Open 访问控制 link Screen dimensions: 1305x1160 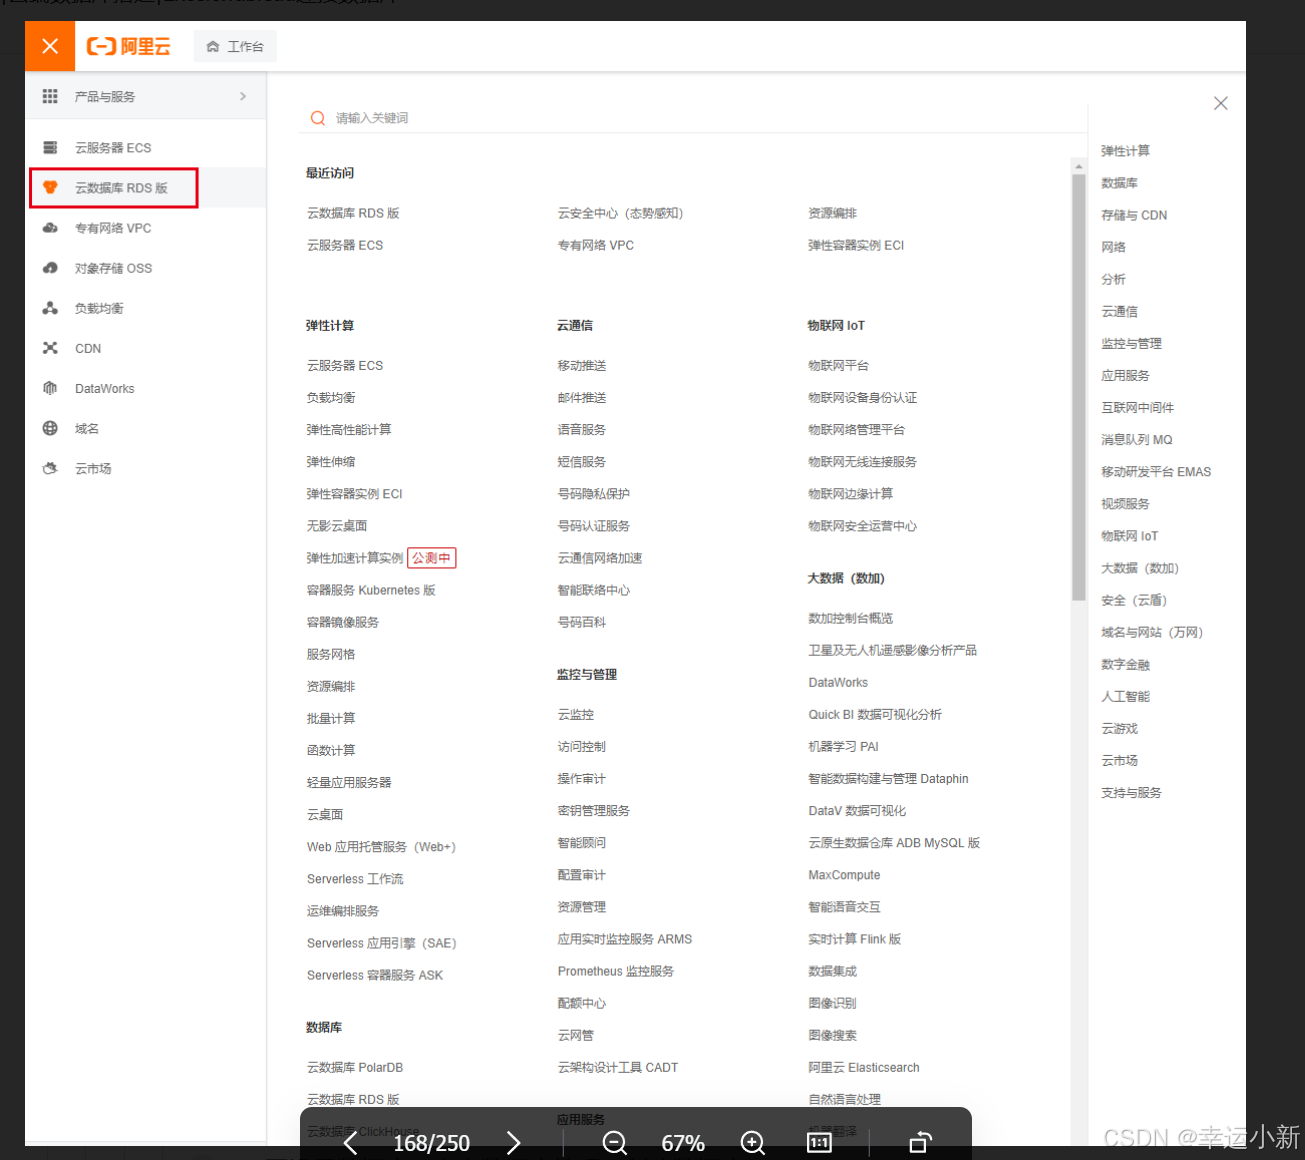pos(582,746)
